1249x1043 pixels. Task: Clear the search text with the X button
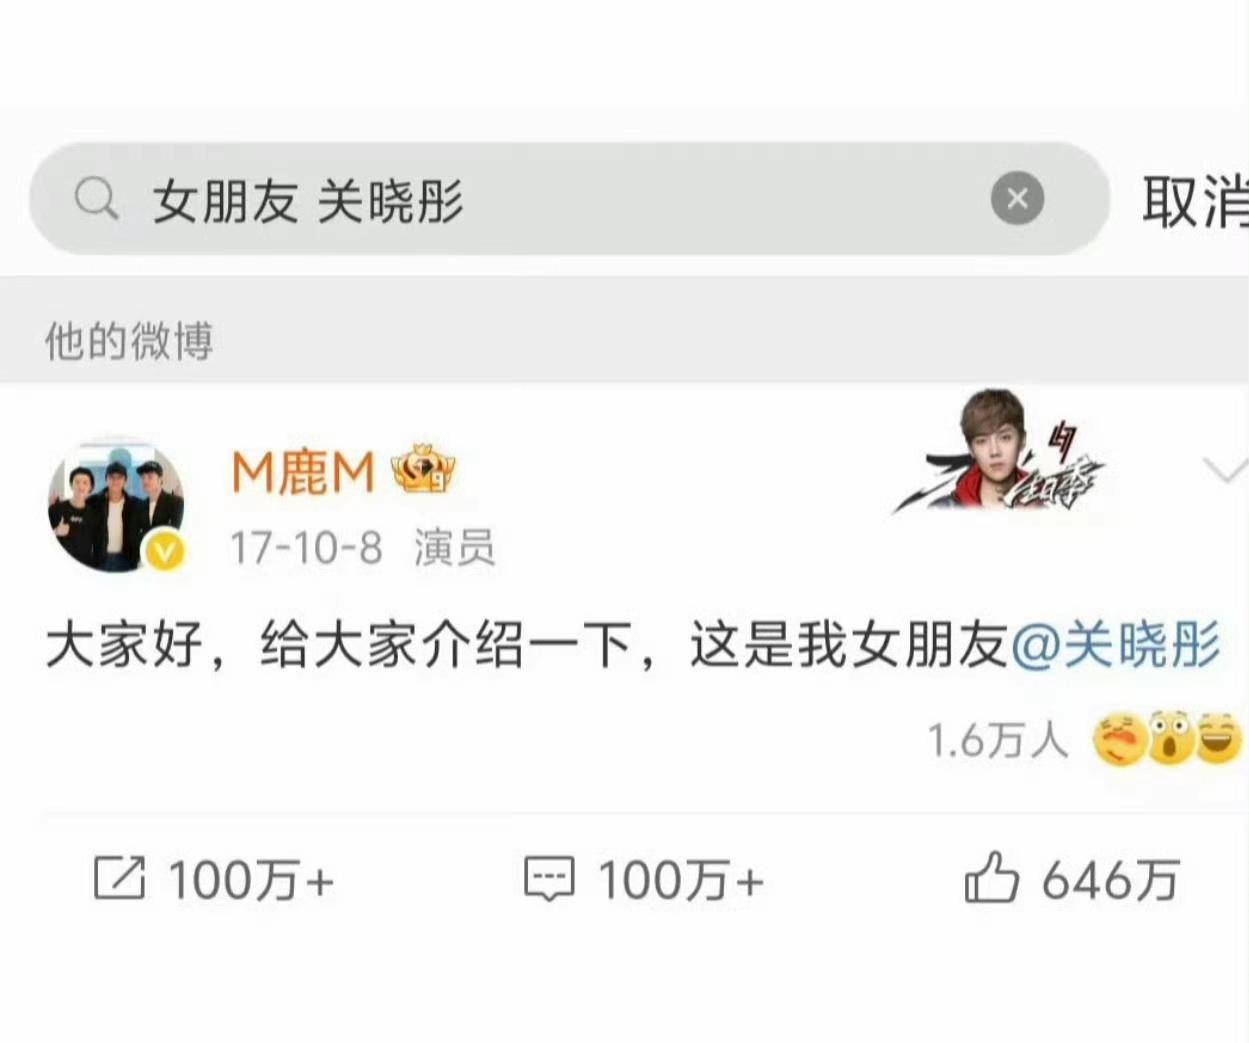click(1017, 198)
